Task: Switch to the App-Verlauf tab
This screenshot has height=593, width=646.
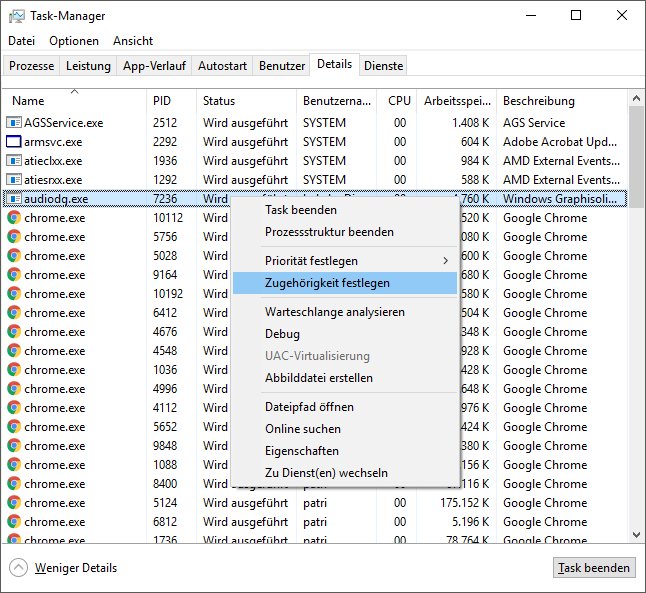Action: (154, 66)
